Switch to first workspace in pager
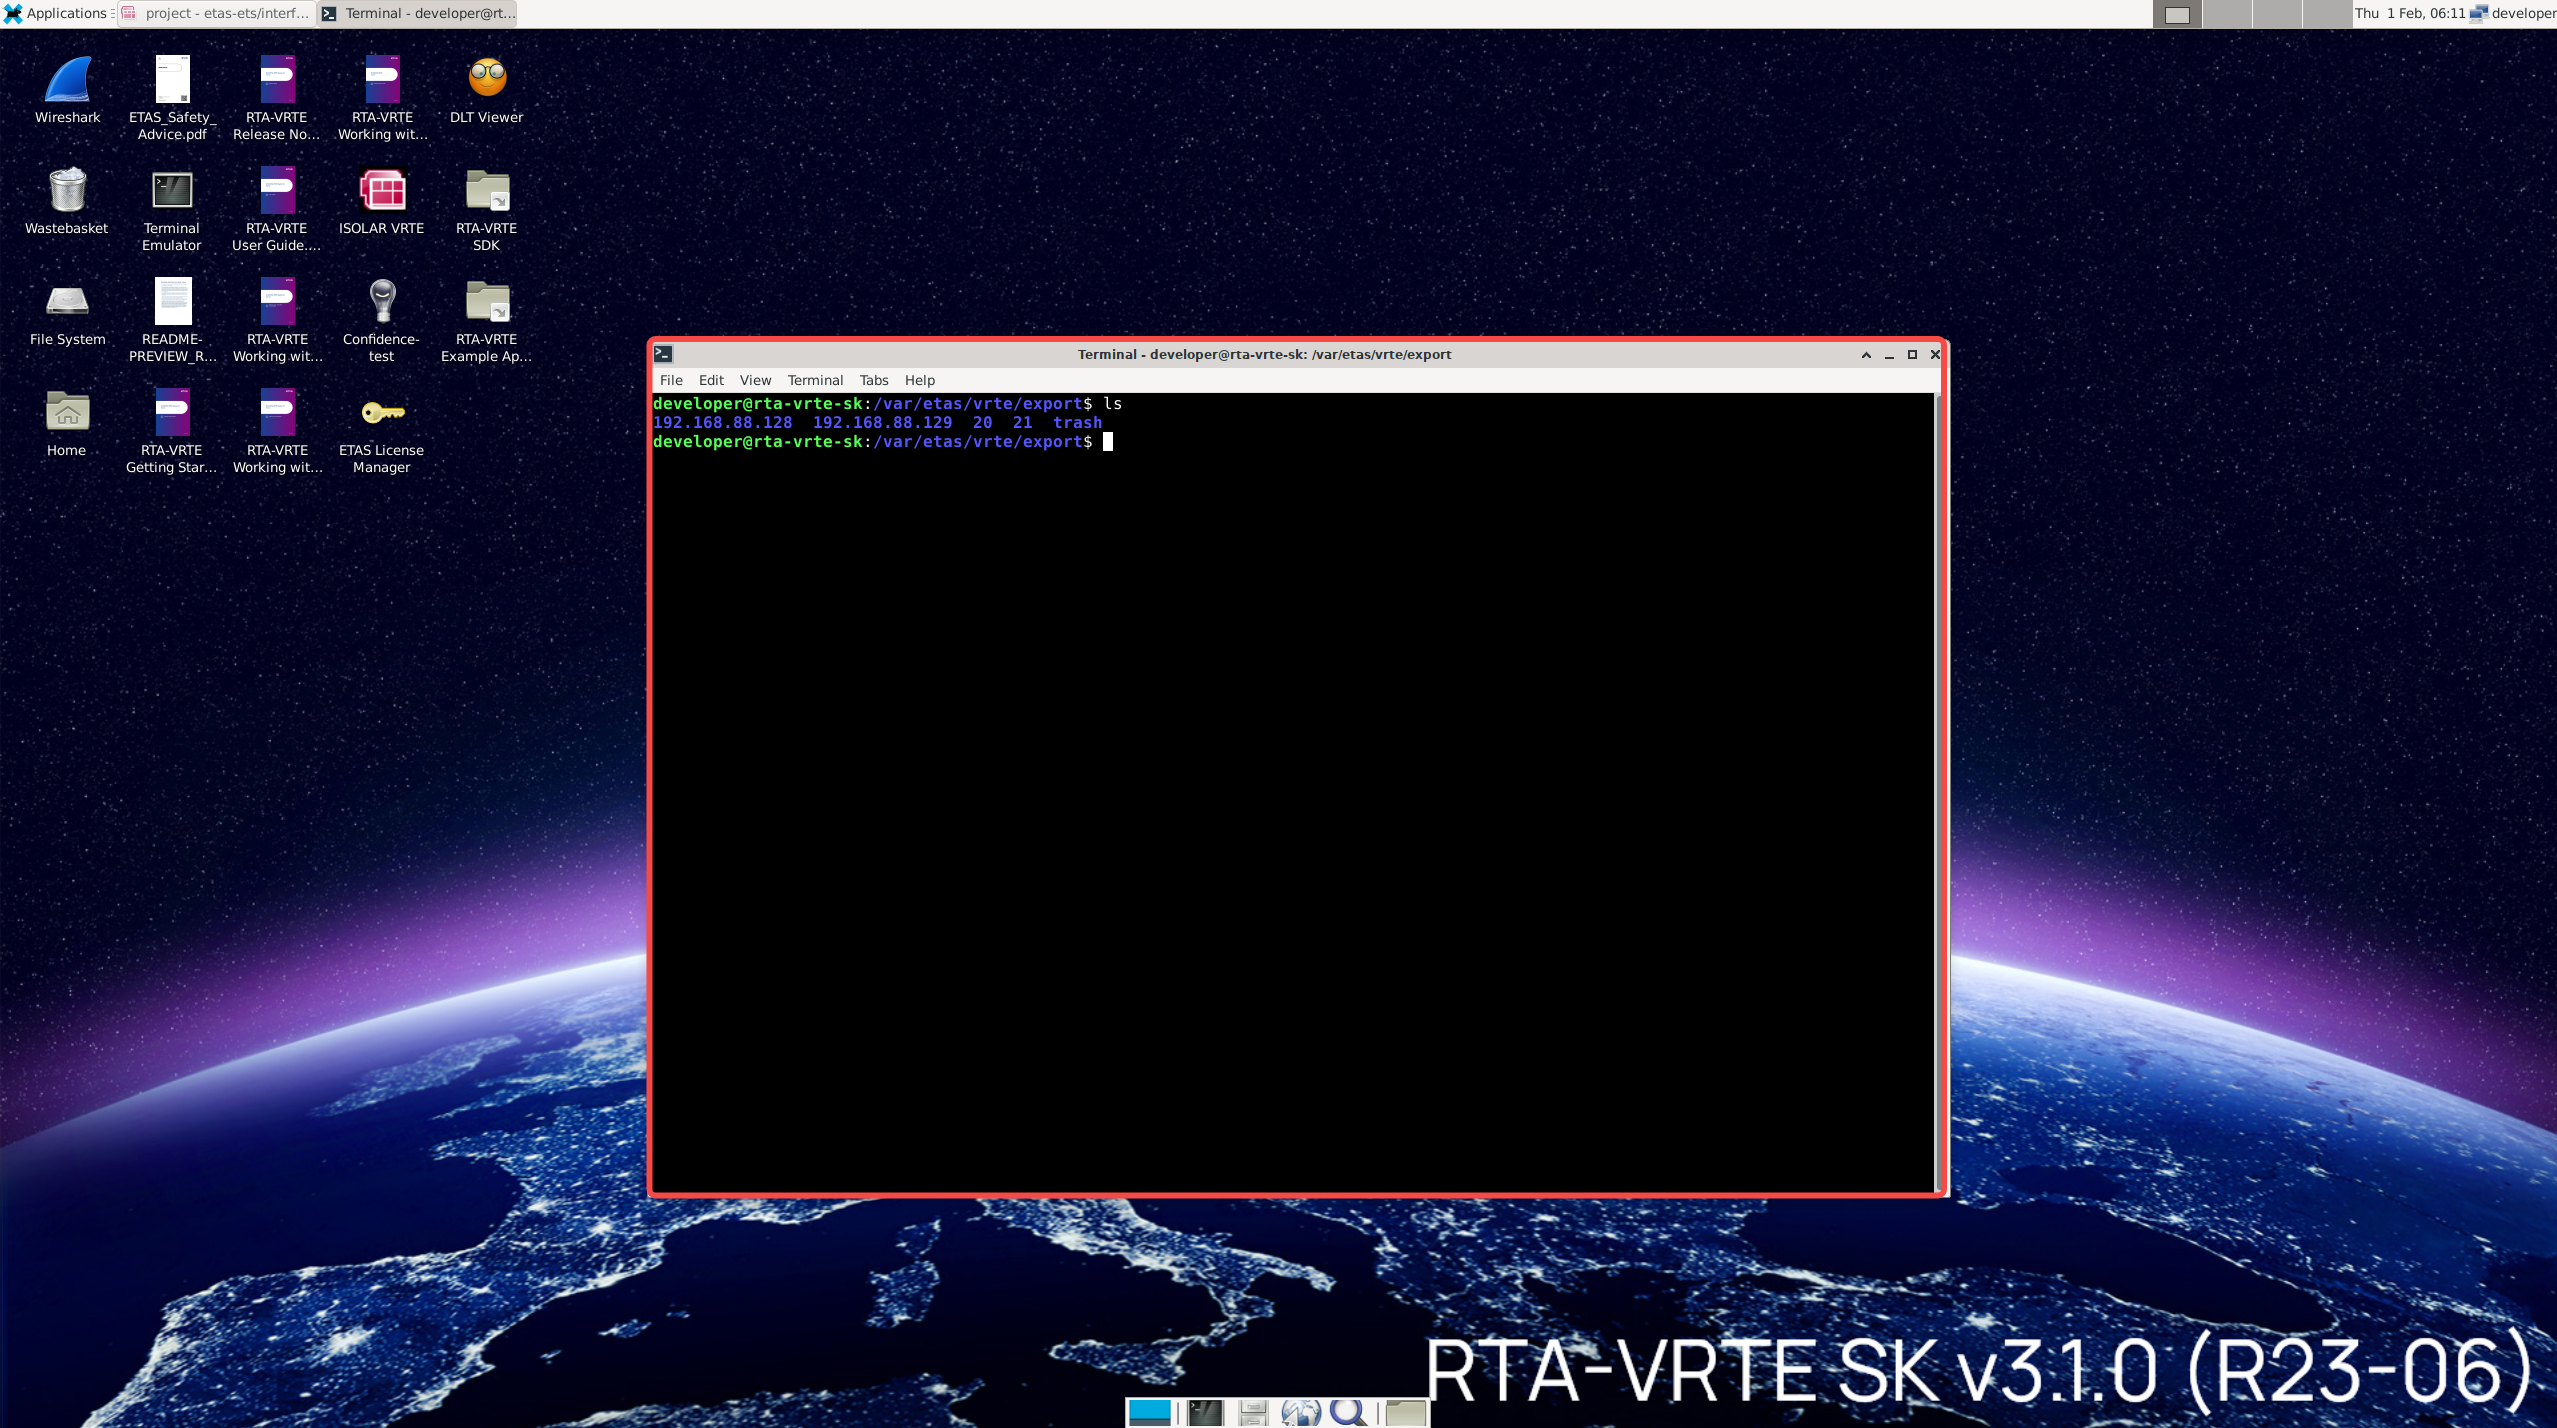The image size is (2557, 1428). coord(2177,14)
